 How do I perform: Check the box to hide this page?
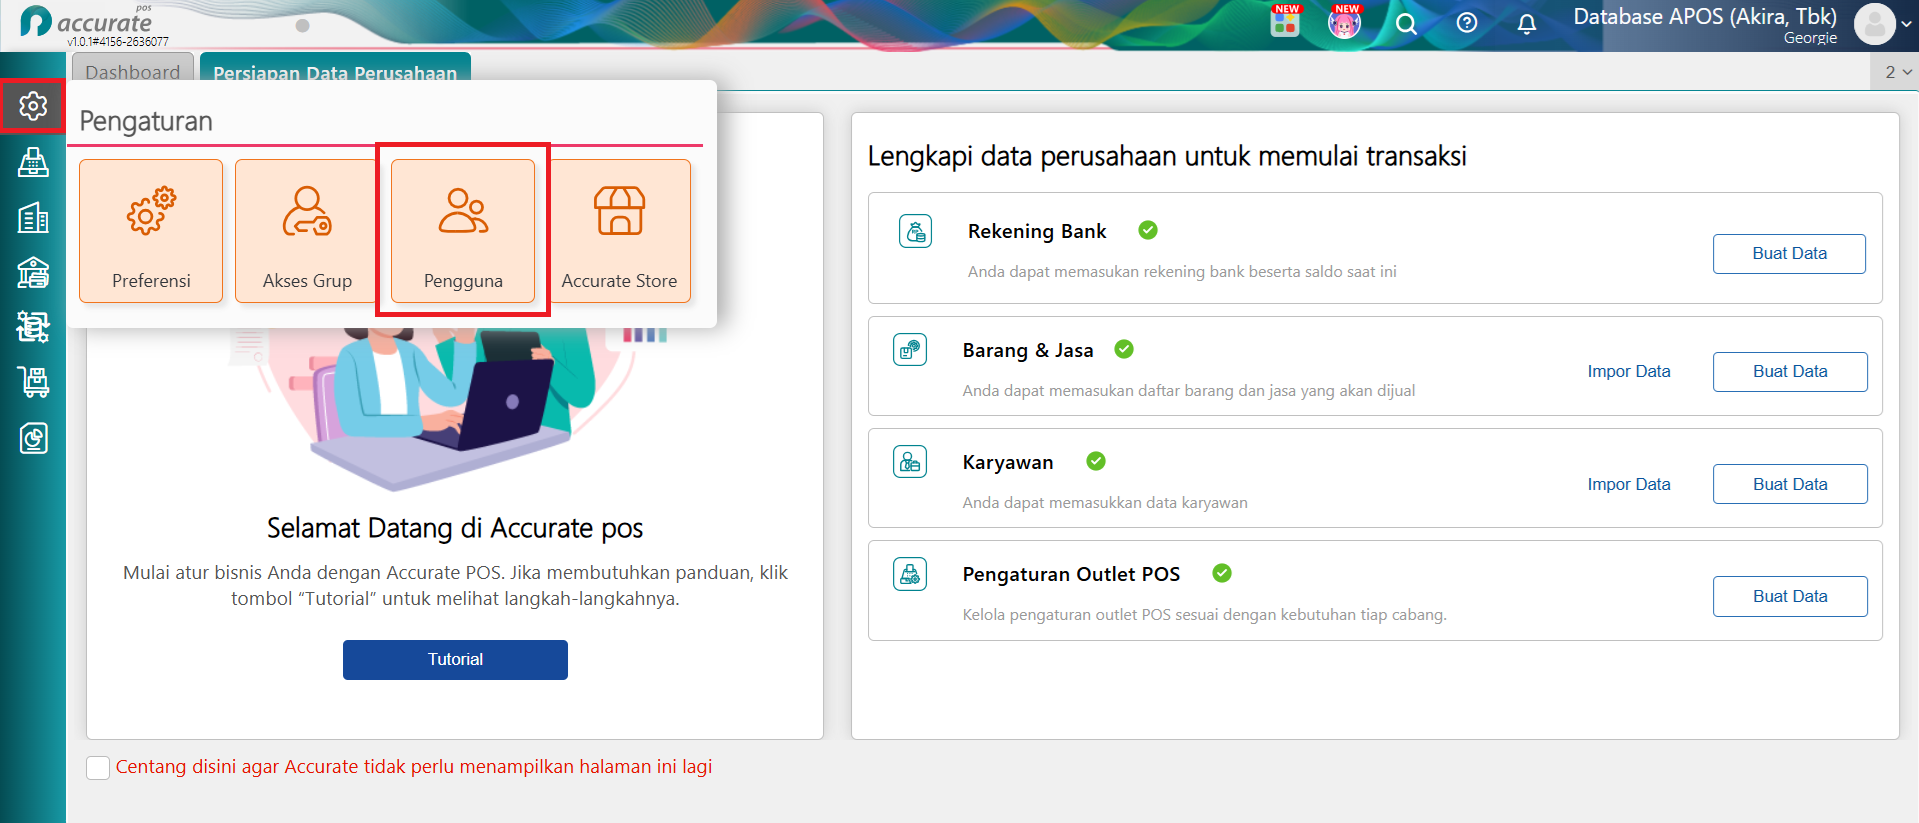point(98,768)
